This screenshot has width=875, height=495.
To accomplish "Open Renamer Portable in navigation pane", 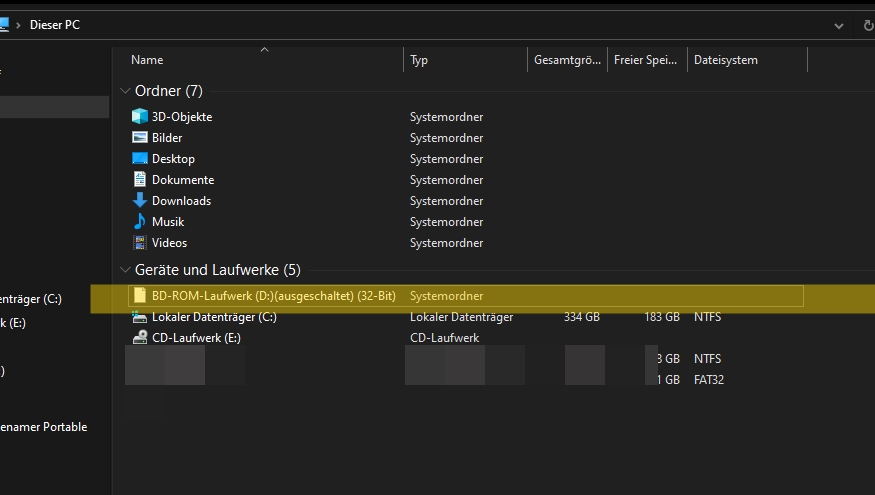I will [x=44, y=427].
